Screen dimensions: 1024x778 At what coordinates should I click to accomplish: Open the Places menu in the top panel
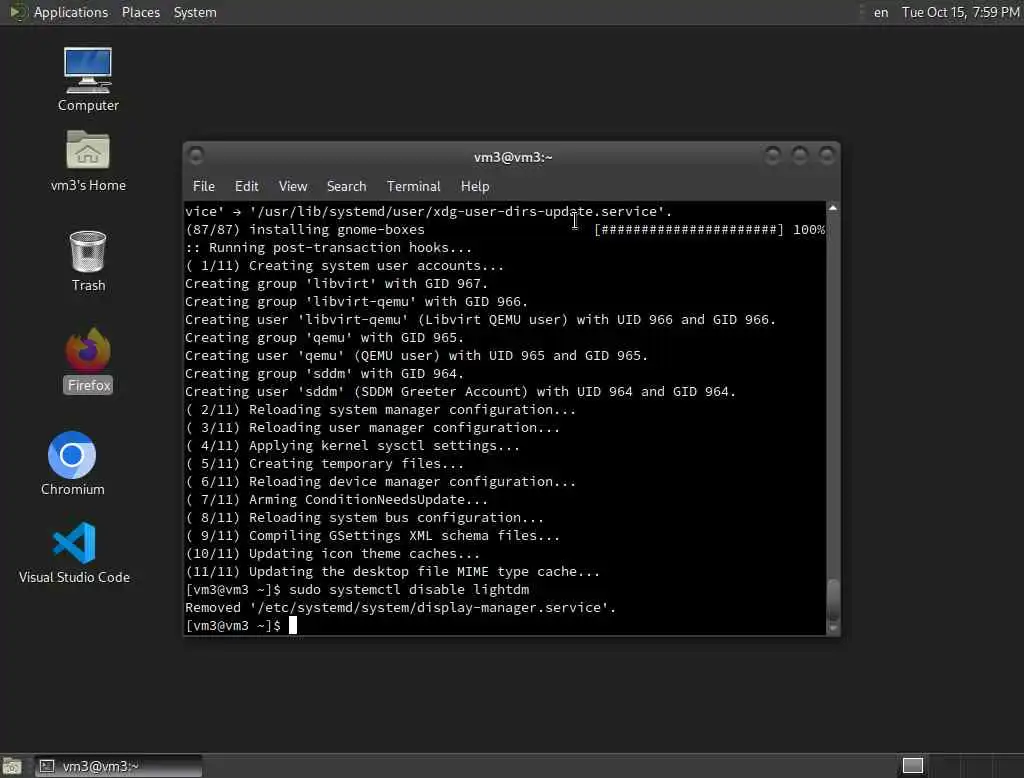point(140,12)
